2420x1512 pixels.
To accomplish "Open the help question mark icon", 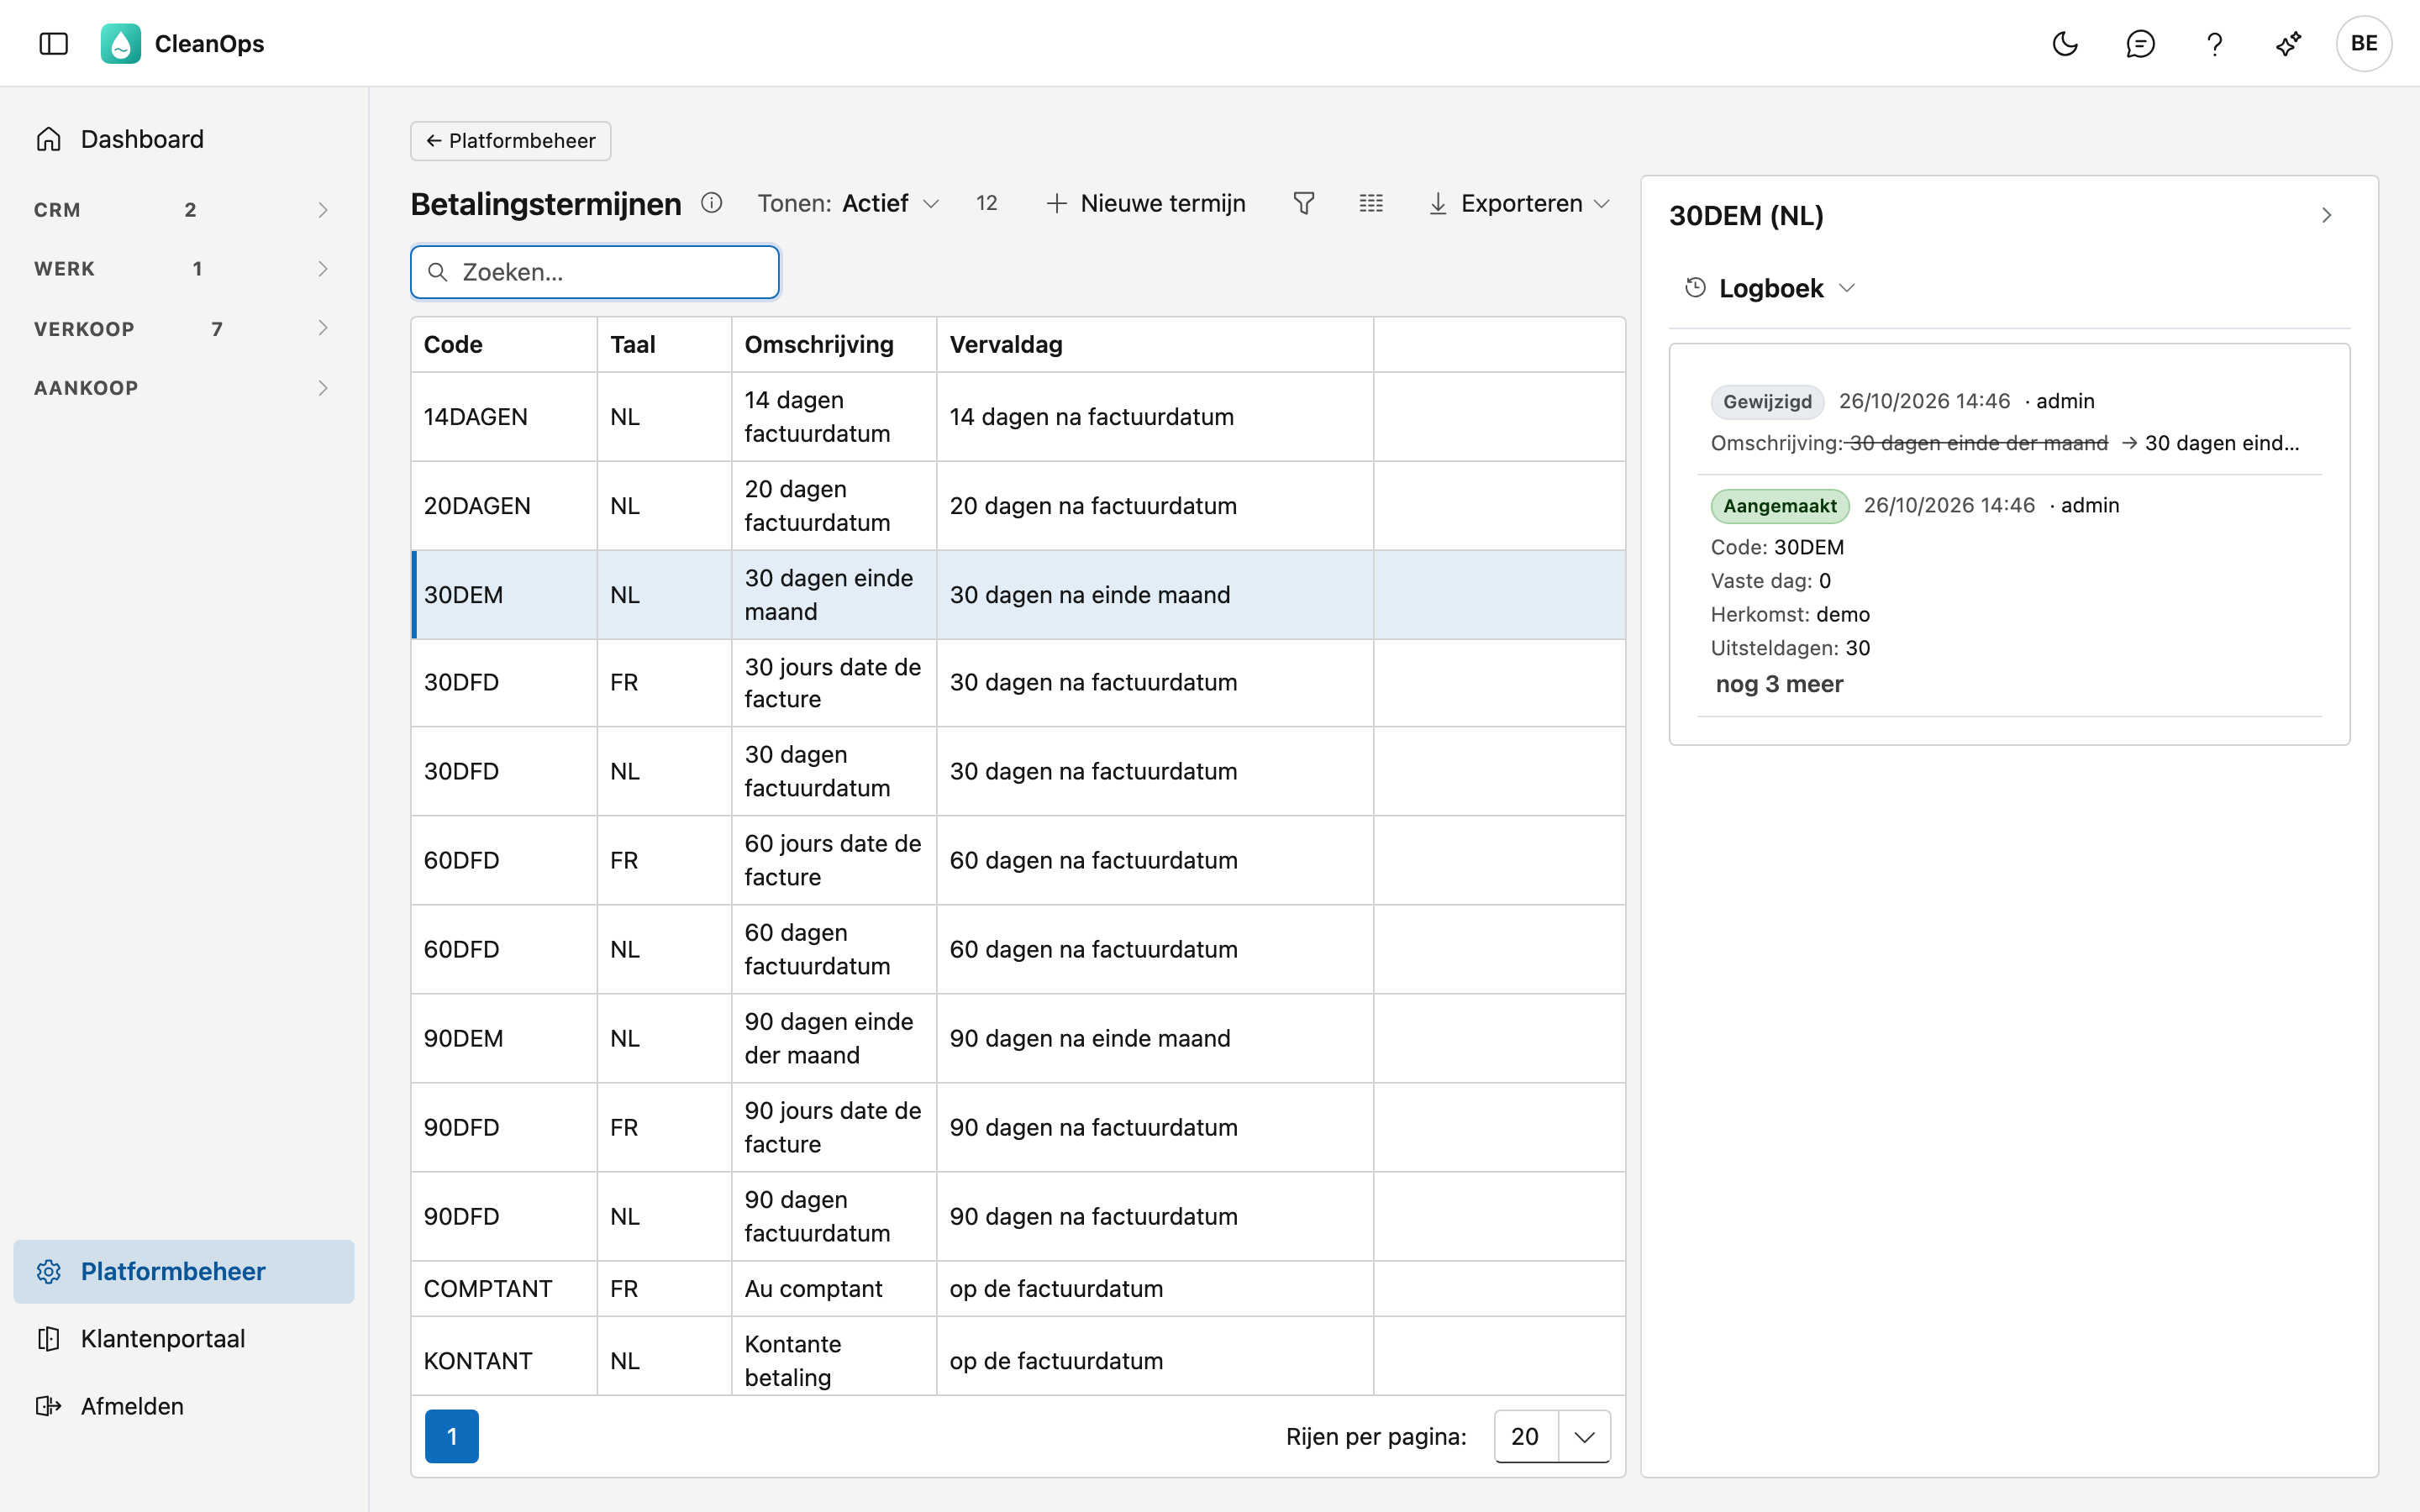I will click(2214, 43).
